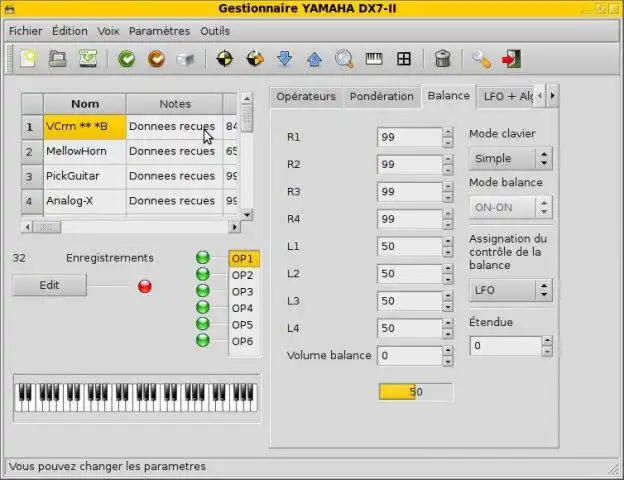The width and height of the screenshot is (624, 480).
Task: Click the Nom column header
Action: (85, 104)
